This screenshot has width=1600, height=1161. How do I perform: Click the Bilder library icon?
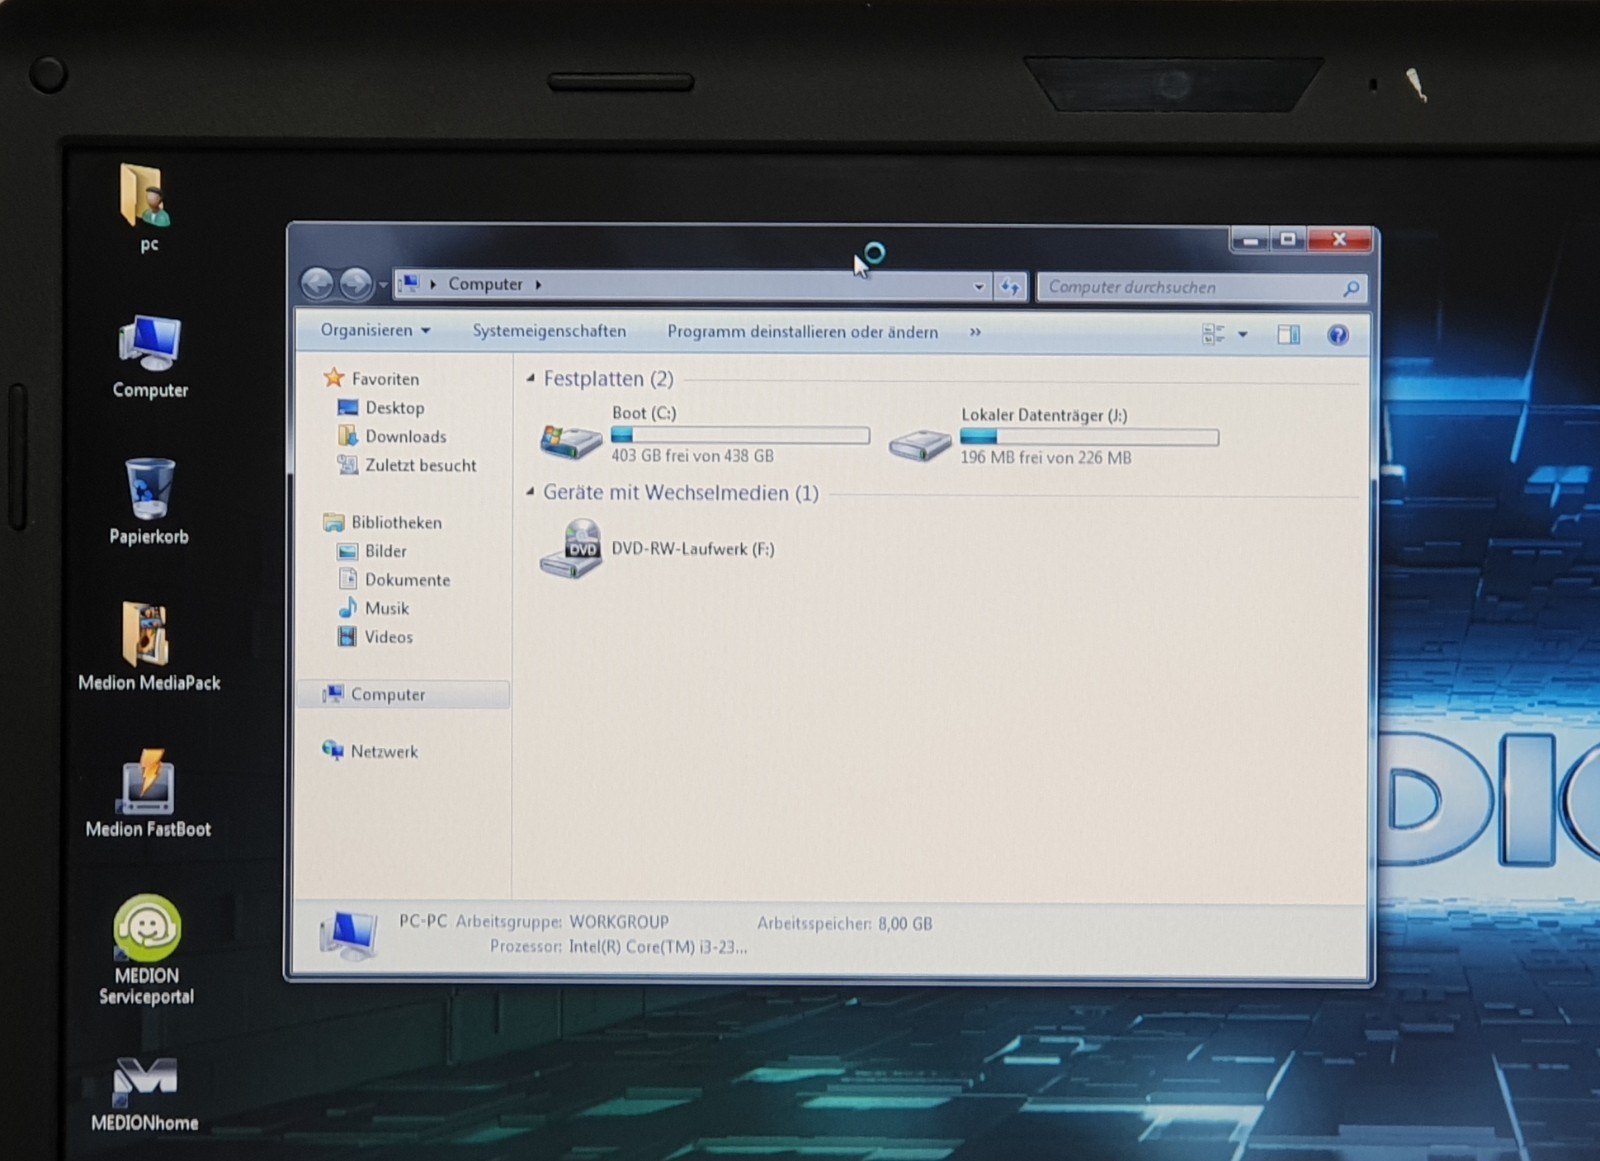click(347, 551)
